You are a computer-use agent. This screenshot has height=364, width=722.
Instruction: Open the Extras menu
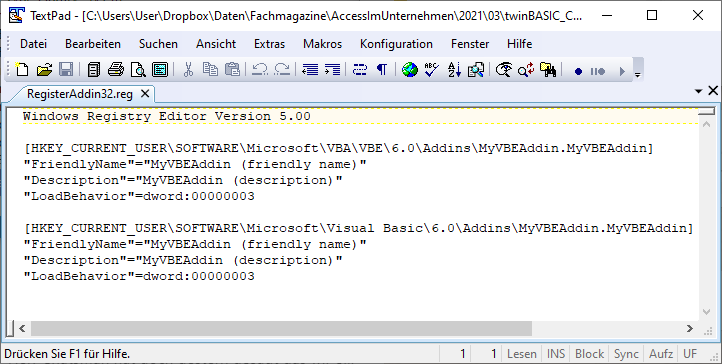click(x=269, y=44)
